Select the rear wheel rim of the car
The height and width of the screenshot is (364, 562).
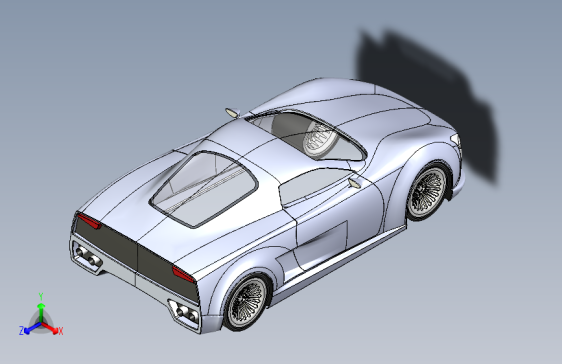point(247,301)
